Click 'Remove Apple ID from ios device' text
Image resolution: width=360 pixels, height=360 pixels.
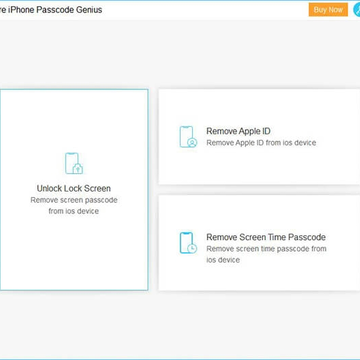[261, 143]
